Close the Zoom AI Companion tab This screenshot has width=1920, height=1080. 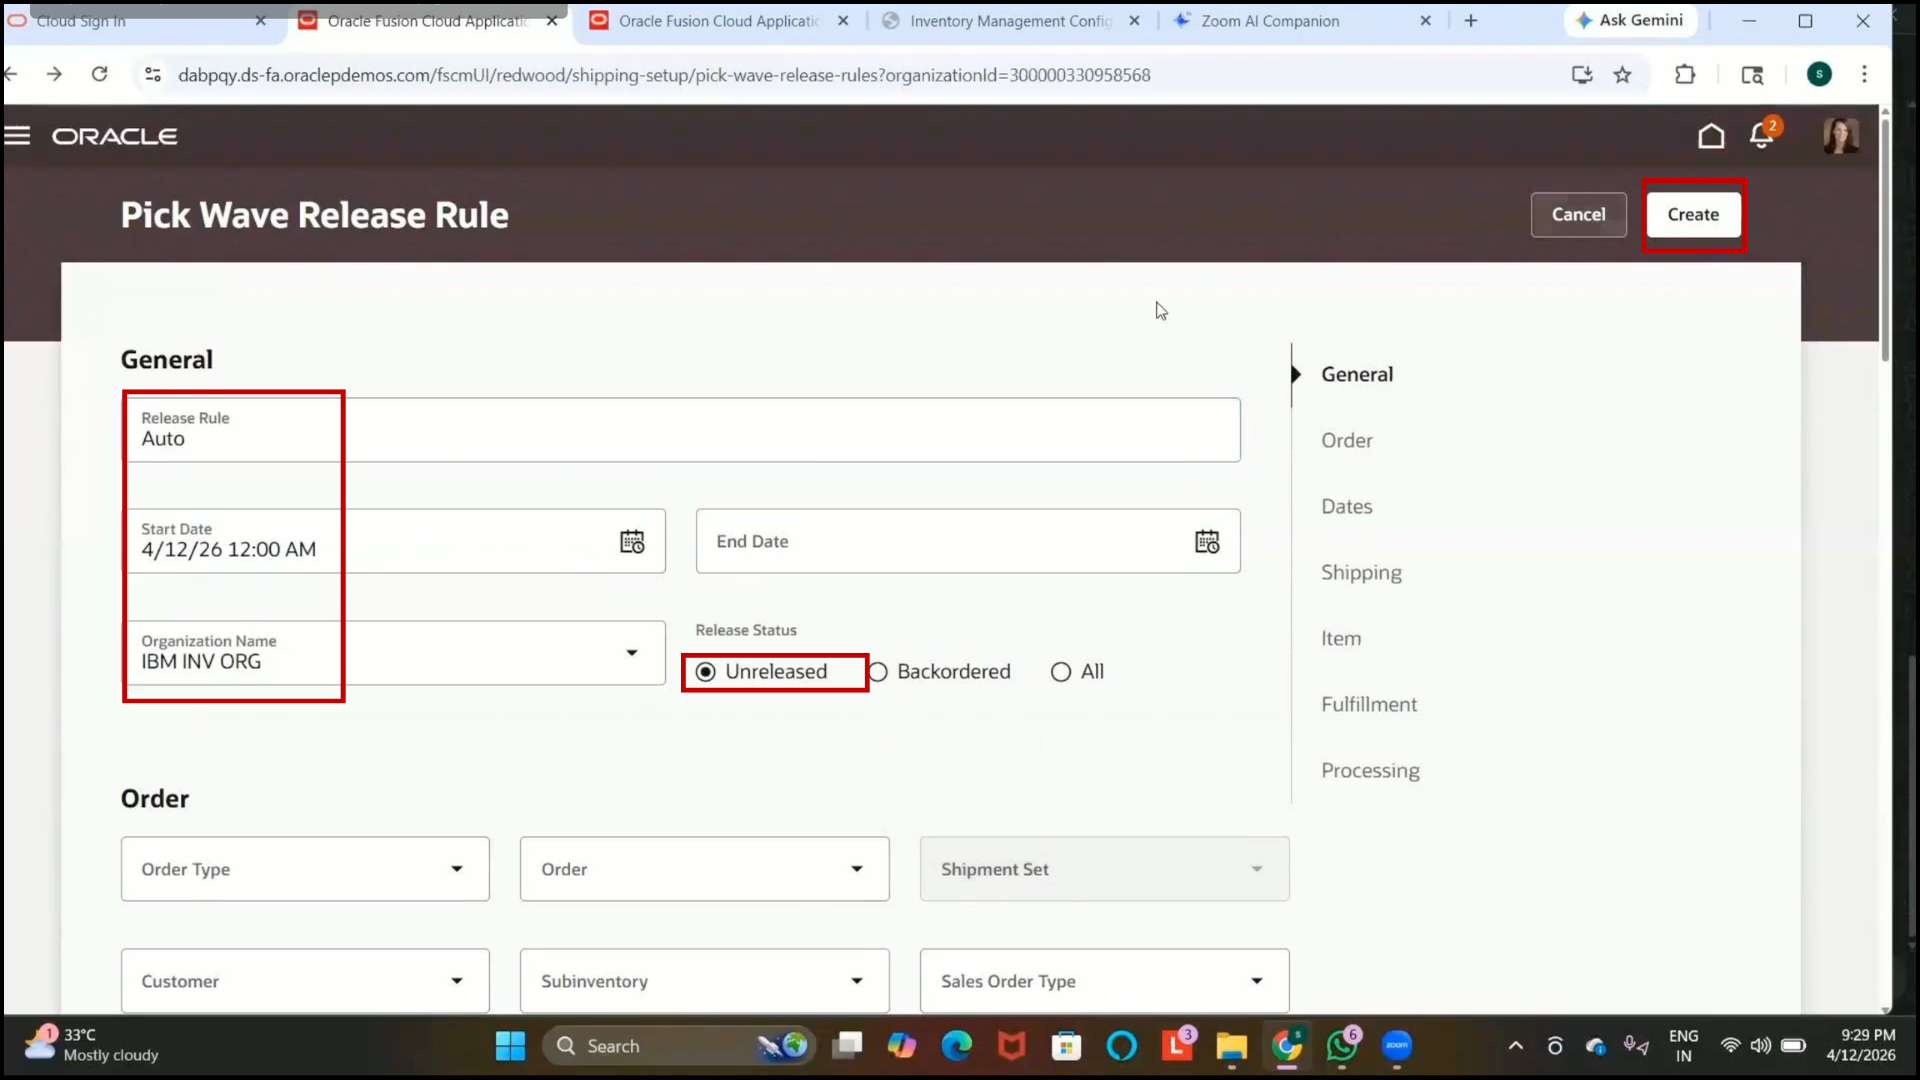[1425, 20]
